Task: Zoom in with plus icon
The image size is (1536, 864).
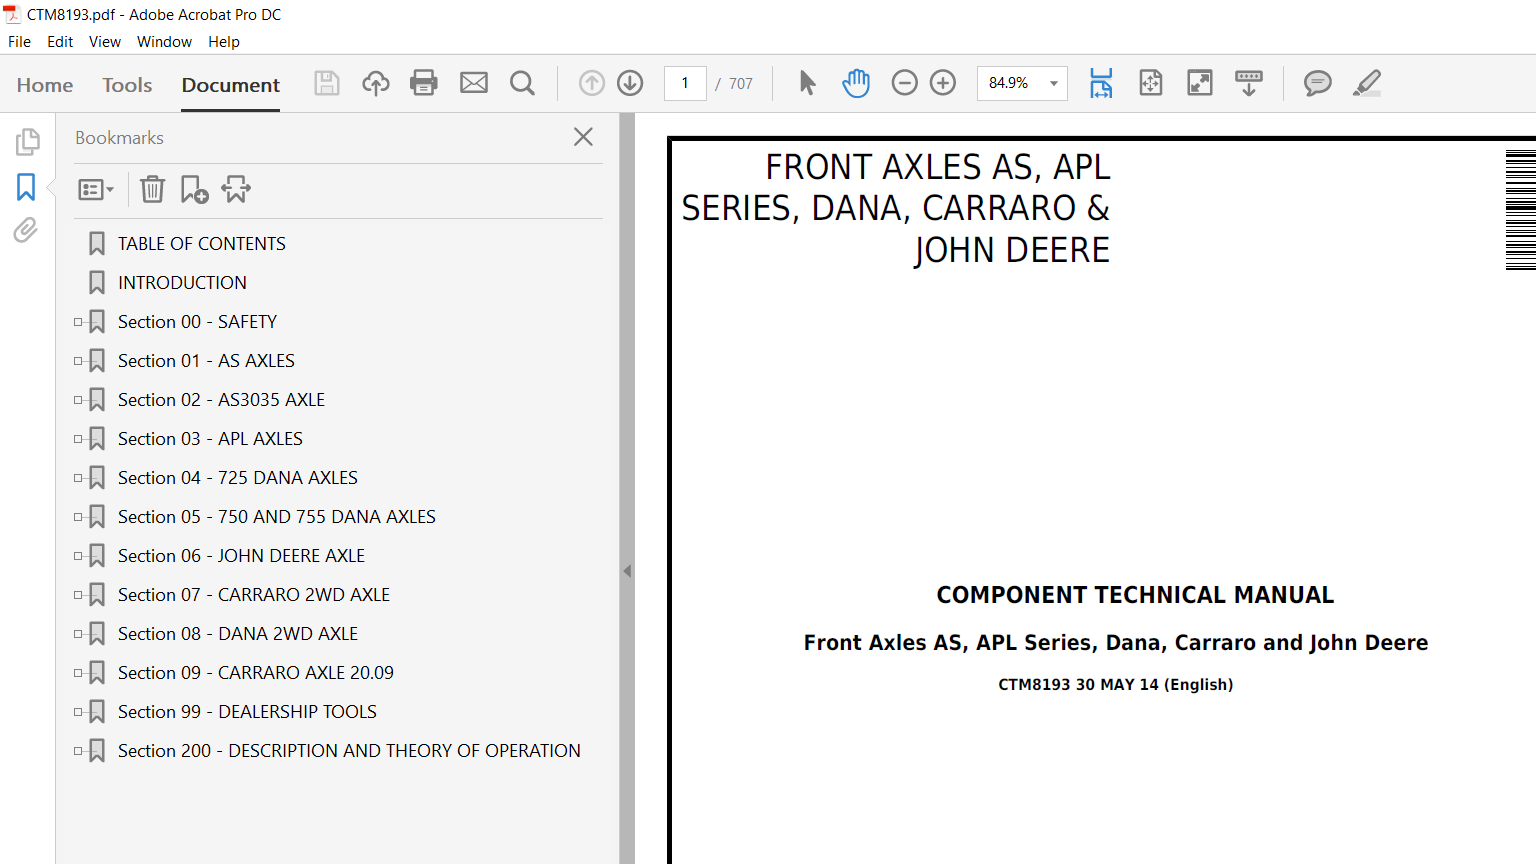Action: [943, 83]
